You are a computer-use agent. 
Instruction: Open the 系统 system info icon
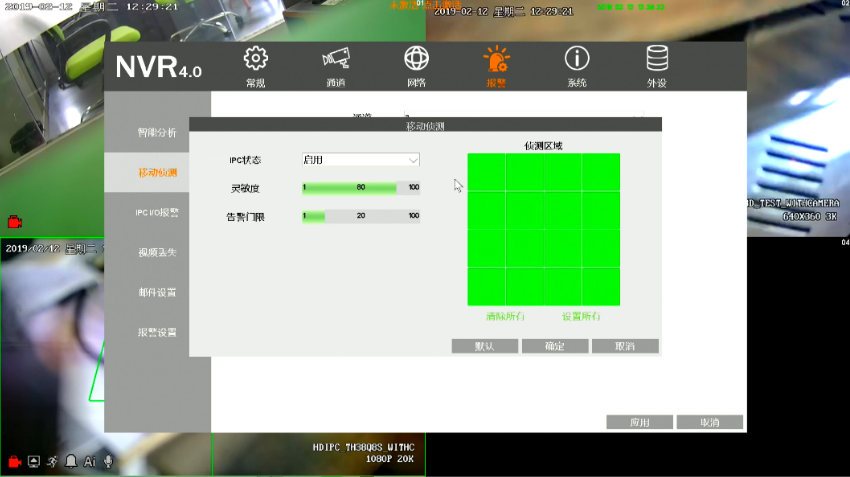tap(577, 59)
